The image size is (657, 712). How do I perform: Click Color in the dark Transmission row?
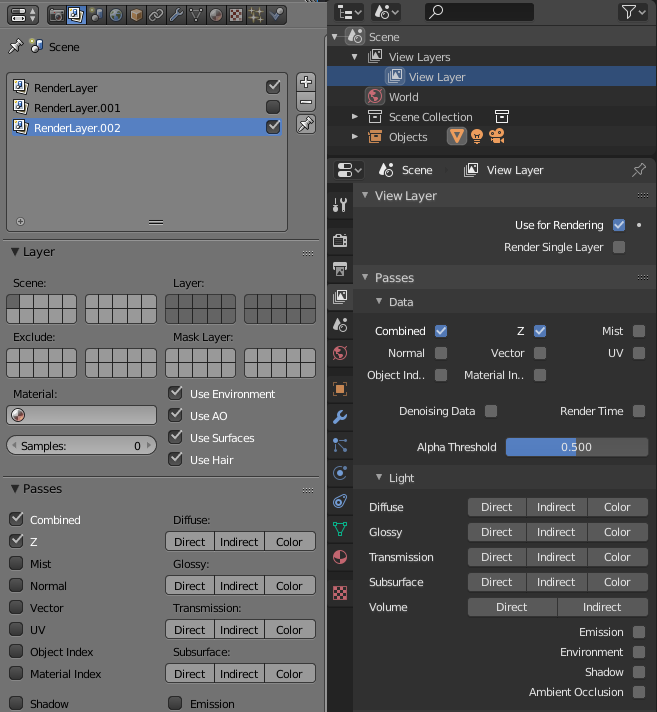[x=617, y=557]
